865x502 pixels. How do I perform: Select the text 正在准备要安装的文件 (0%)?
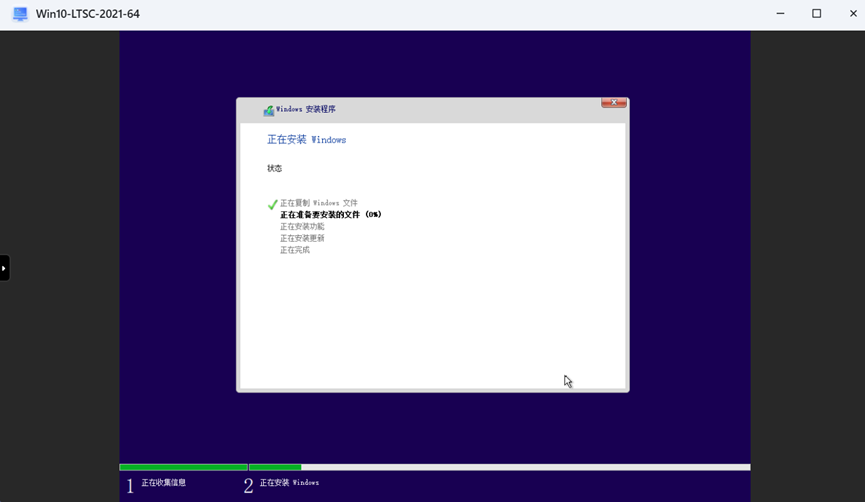coord(331,215)
